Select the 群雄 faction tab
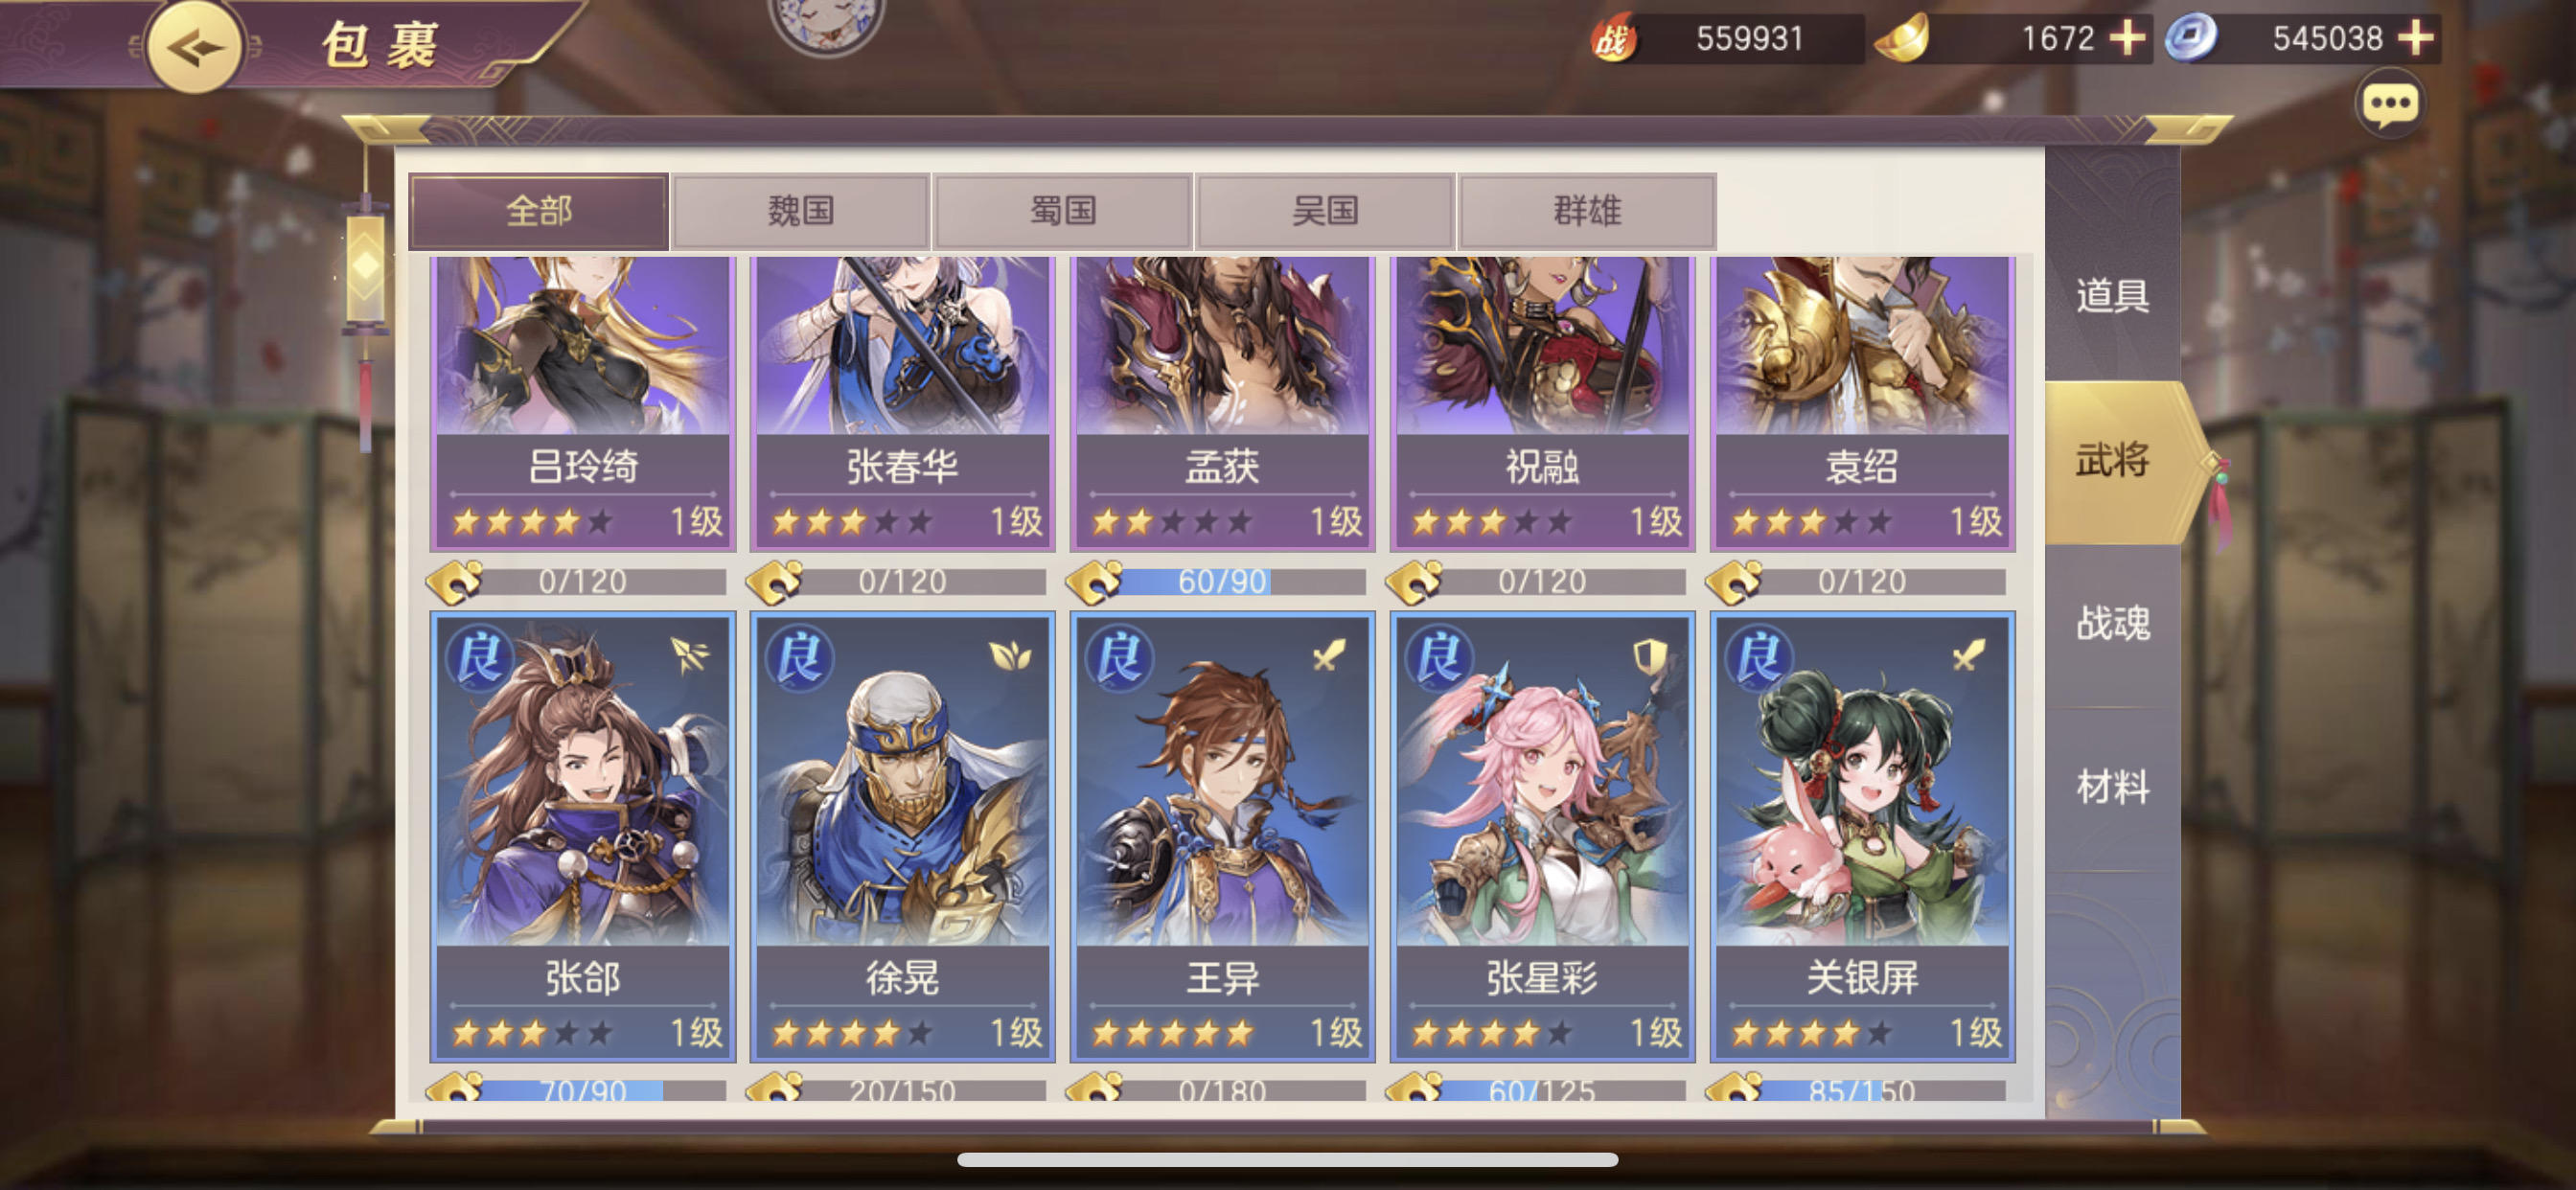2576x1190 pixels. pos(1586,211)
